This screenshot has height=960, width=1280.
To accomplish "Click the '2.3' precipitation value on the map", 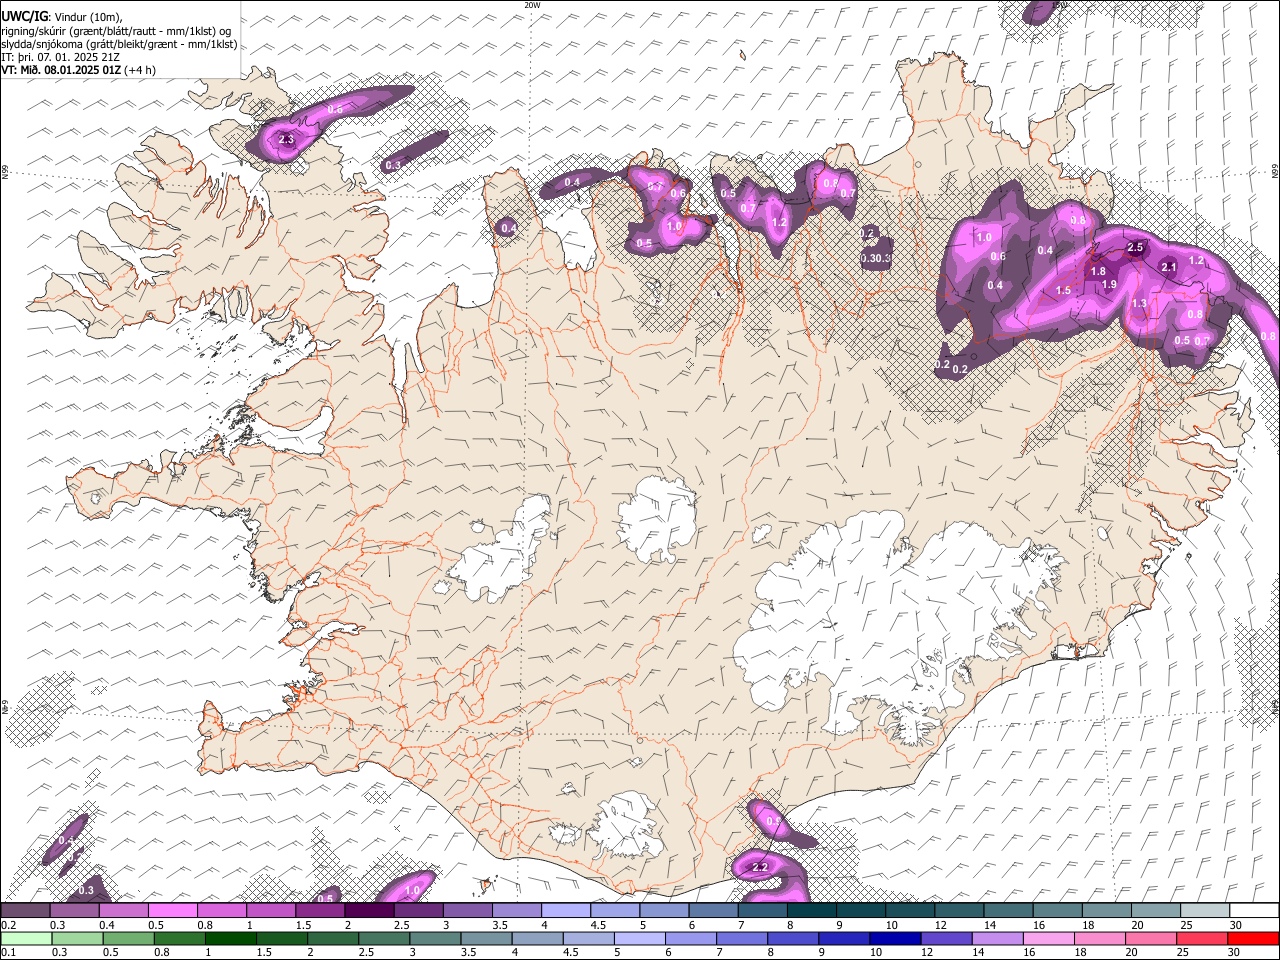I will pos(286,140).
